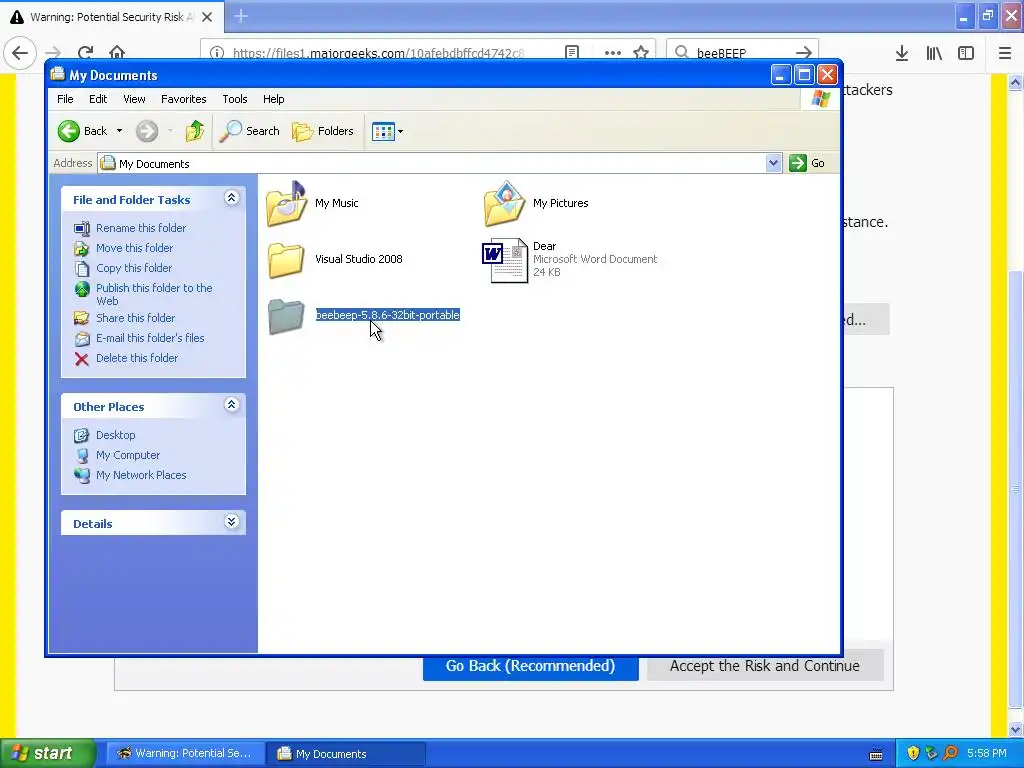Open Firefox hamburger menu

[x=1005, y=53]
